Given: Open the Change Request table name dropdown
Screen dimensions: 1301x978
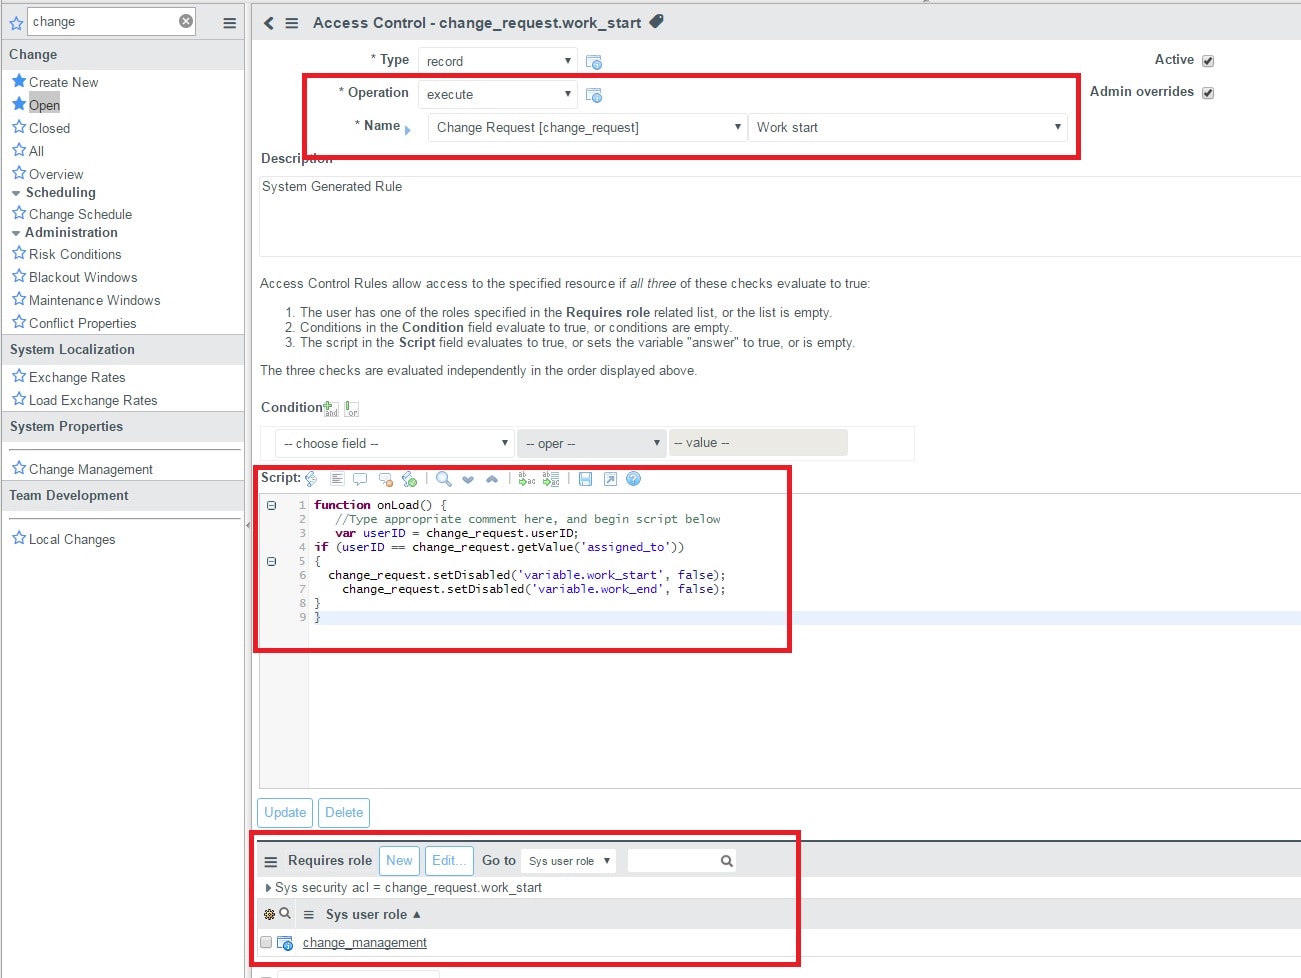Looking at the screenshot, I should pos(587,127).
